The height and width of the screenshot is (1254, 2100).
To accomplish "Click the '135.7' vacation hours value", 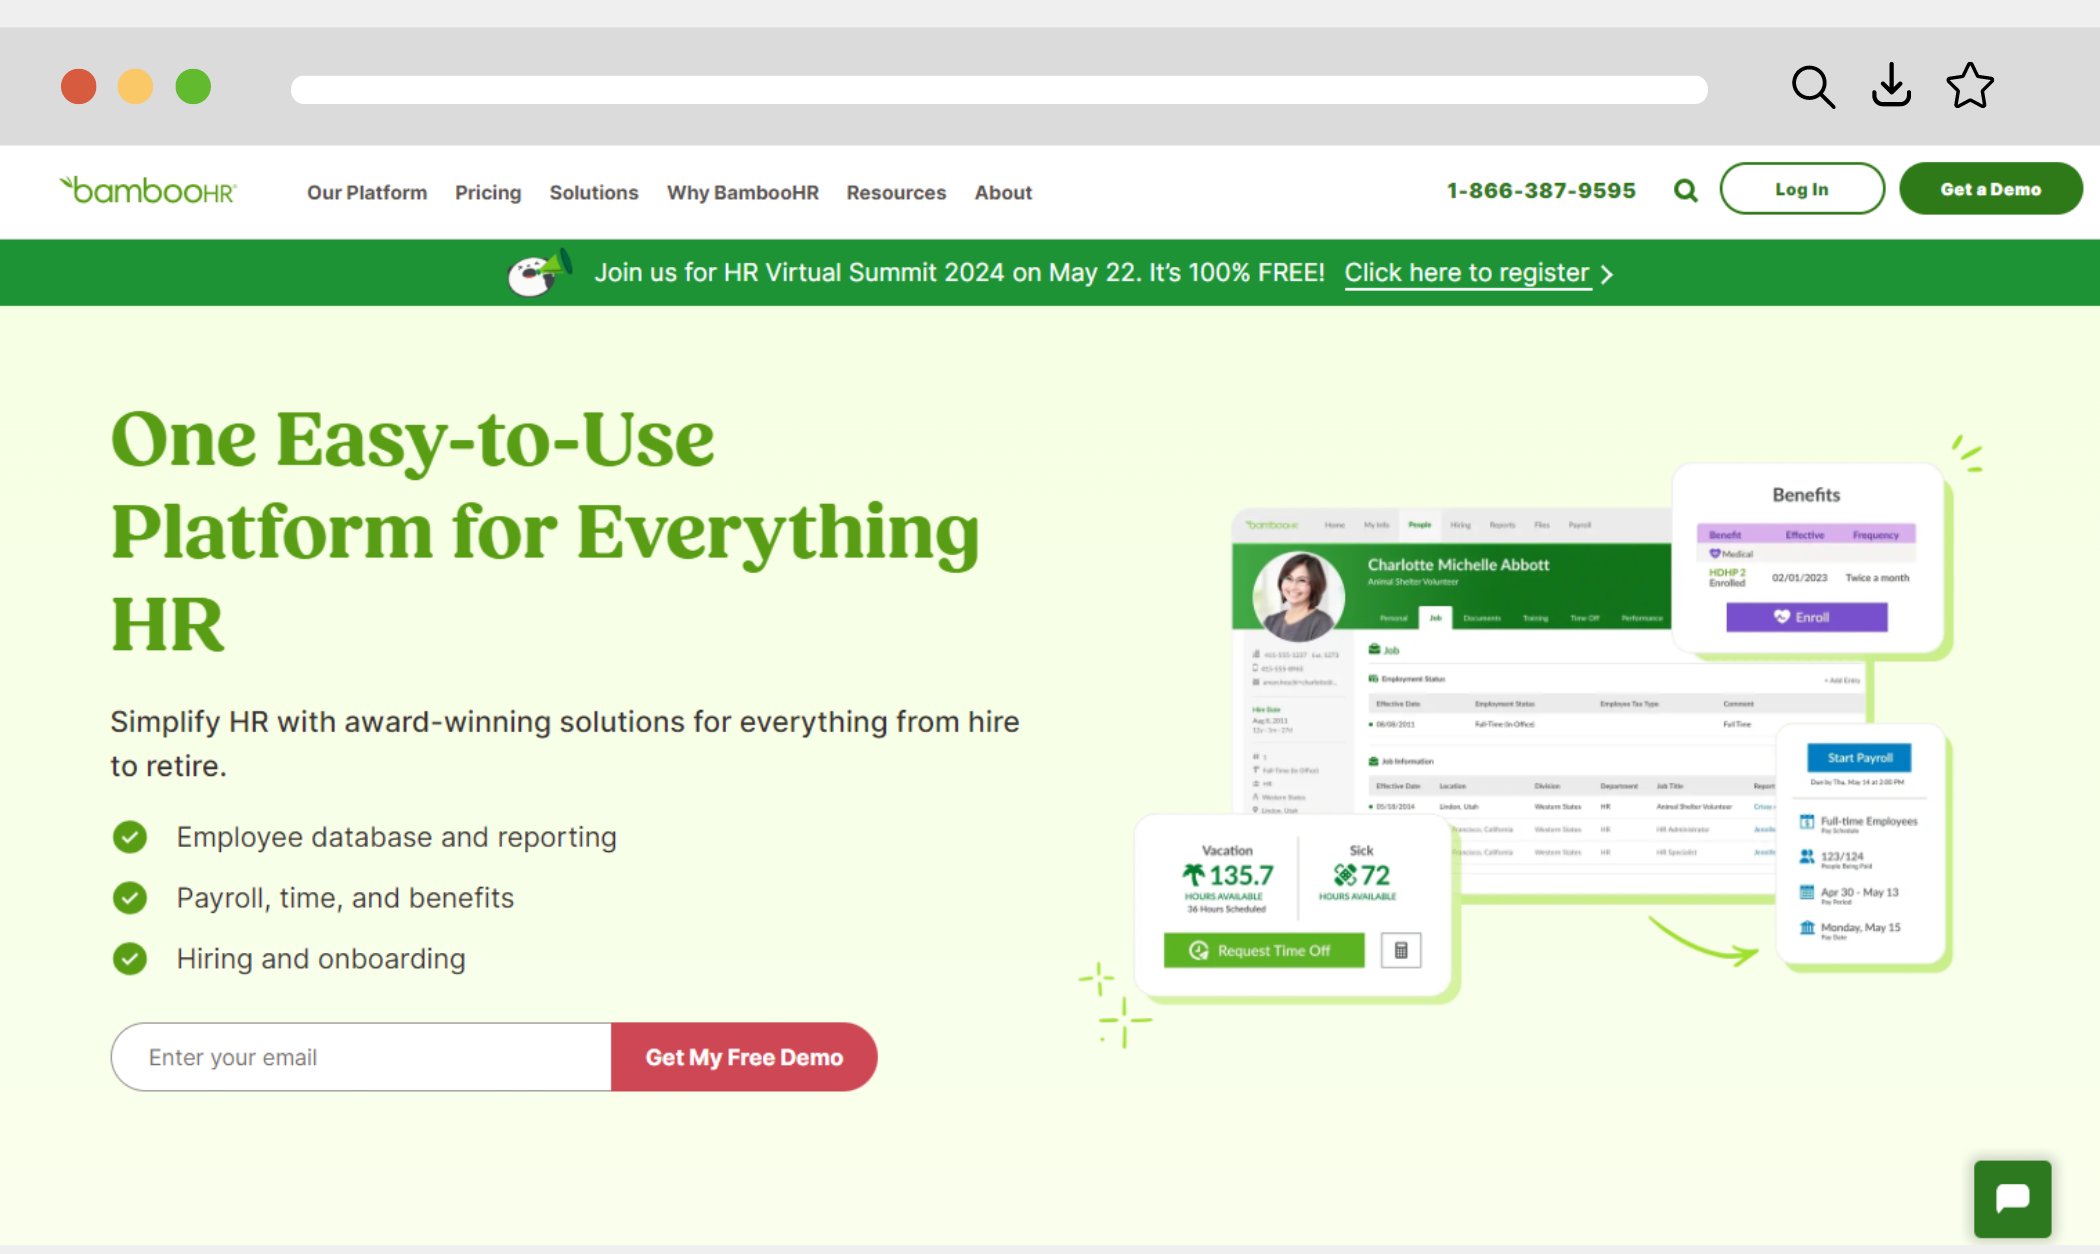I will tap(1241, 875).
